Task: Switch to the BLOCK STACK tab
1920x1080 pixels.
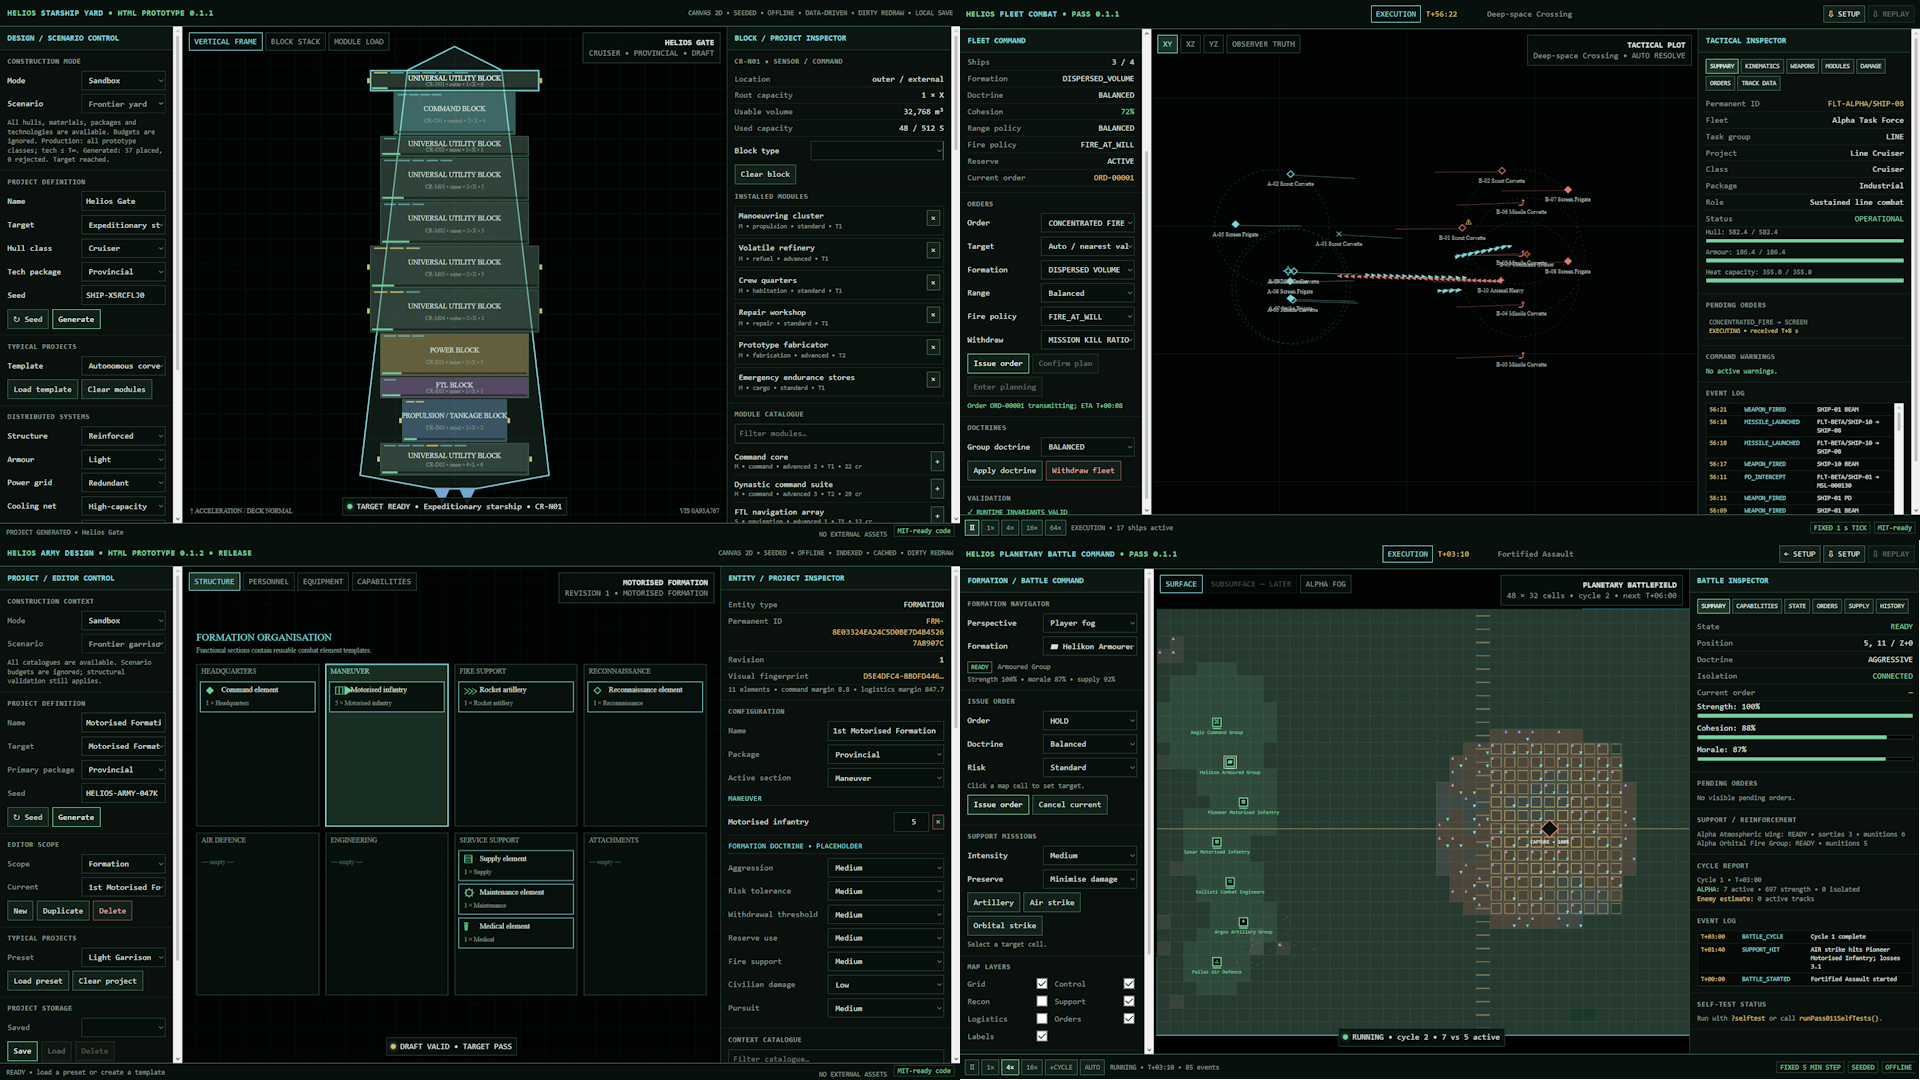Action: pyautogui.click(x=295, y=42)
